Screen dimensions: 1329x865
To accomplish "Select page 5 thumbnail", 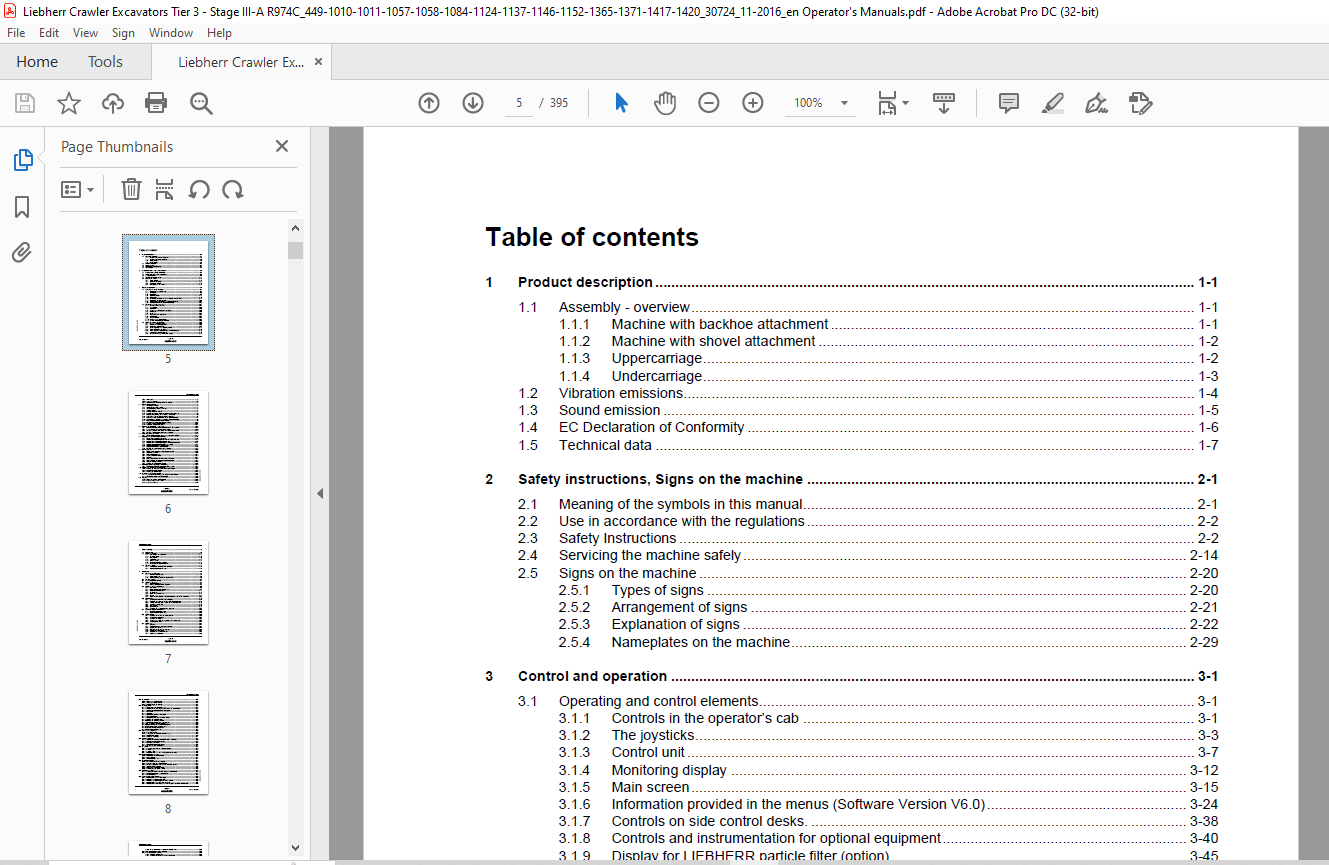I will coord(168,292).
